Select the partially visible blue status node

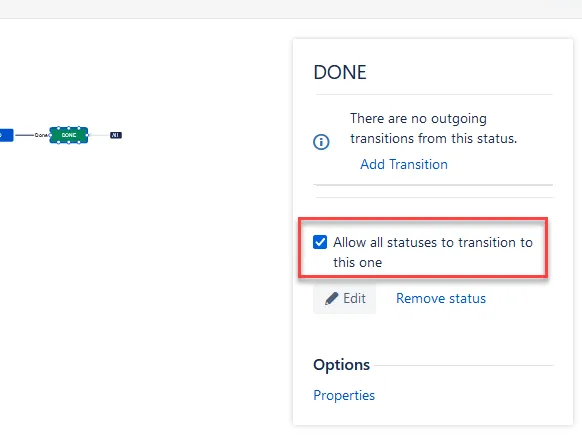click(6, 135)
